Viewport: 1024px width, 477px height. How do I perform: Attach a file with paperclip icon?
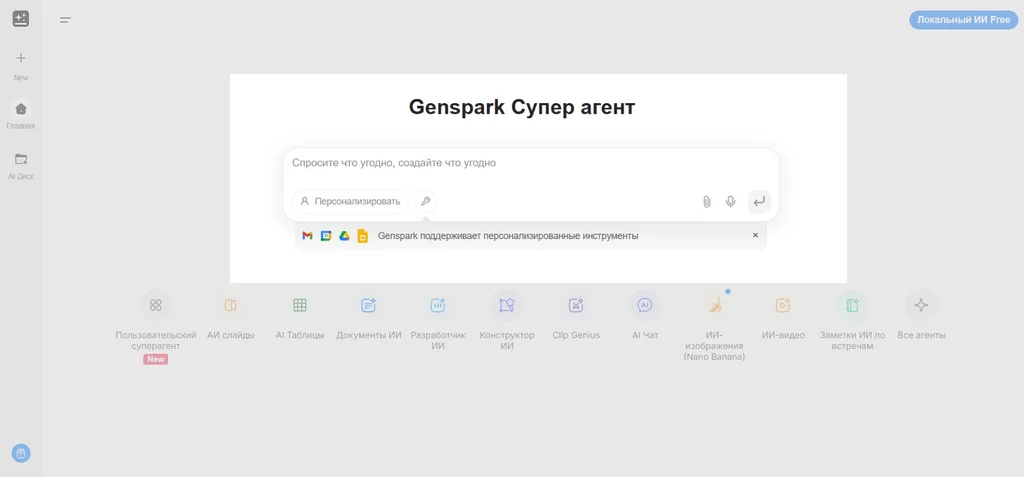click(x=706, y=201)
